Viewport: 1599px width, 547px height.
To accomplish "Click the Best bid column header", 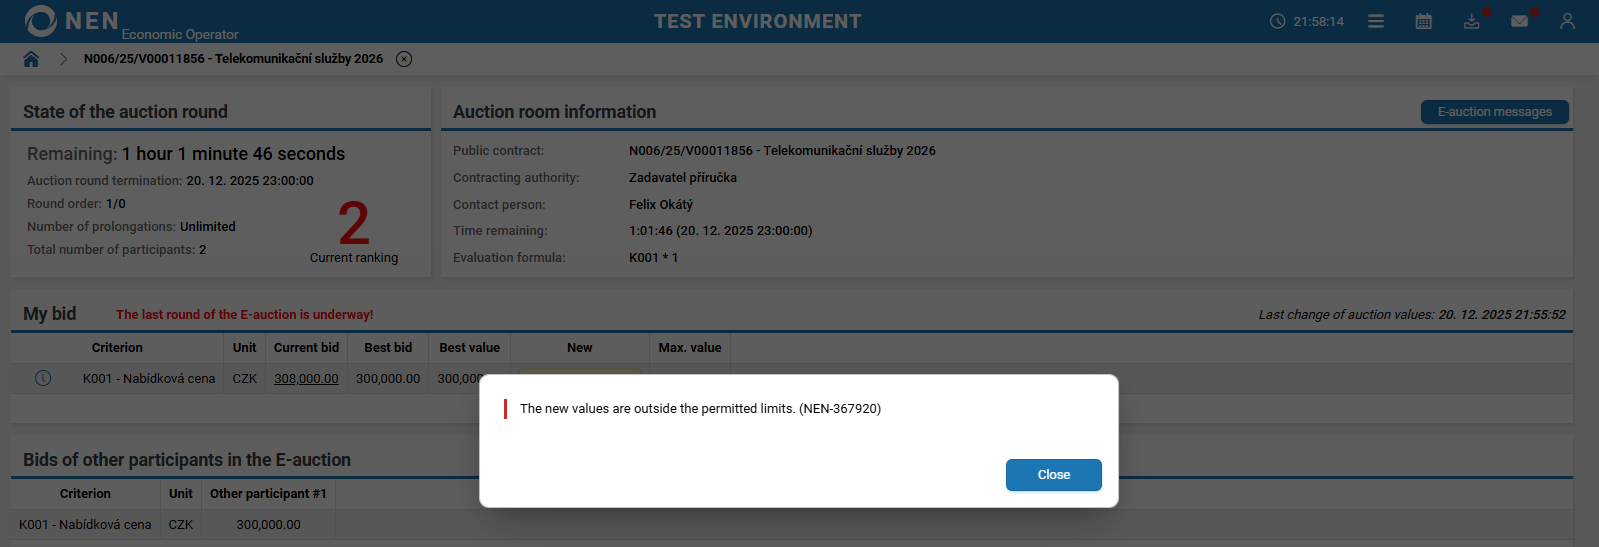I will click(x=388, y=348).
